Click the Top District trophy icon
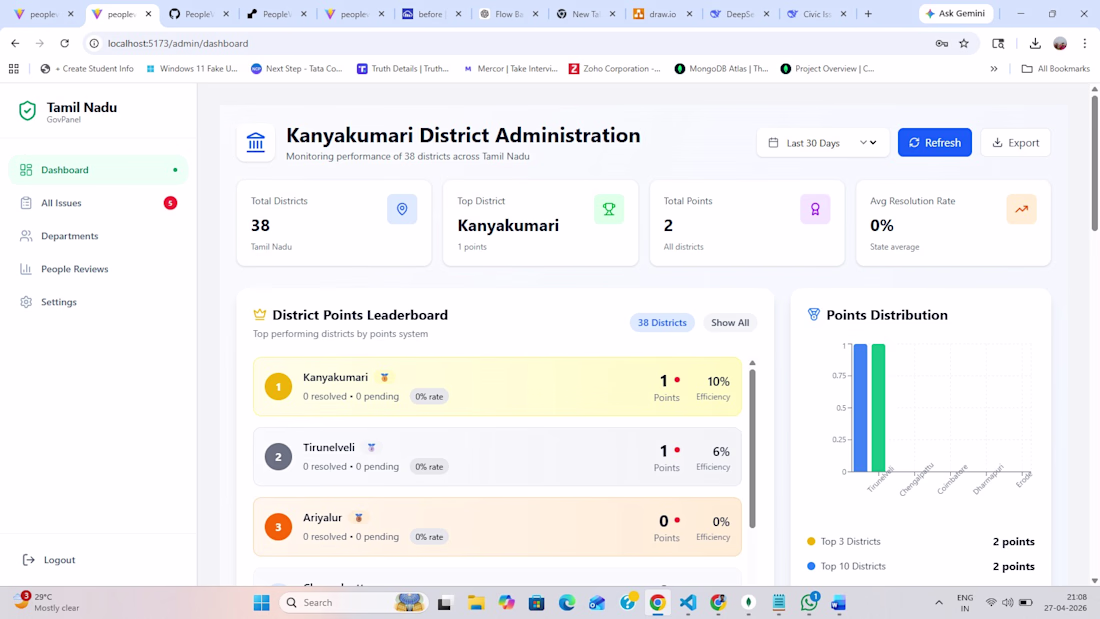The height and width of the screenshot is (619, 1100). pyautogui.click(x=609, y=209)
